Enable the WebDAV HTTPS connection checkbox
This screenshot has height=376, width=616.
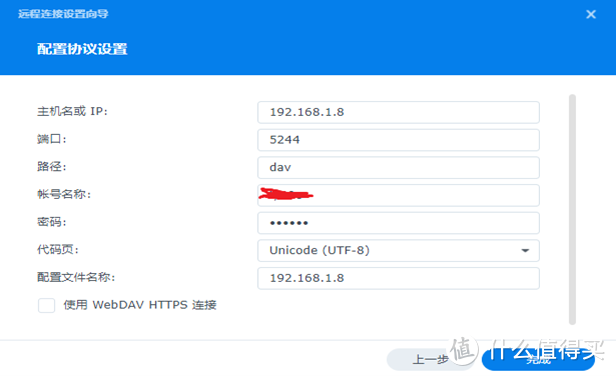point(46,305)
